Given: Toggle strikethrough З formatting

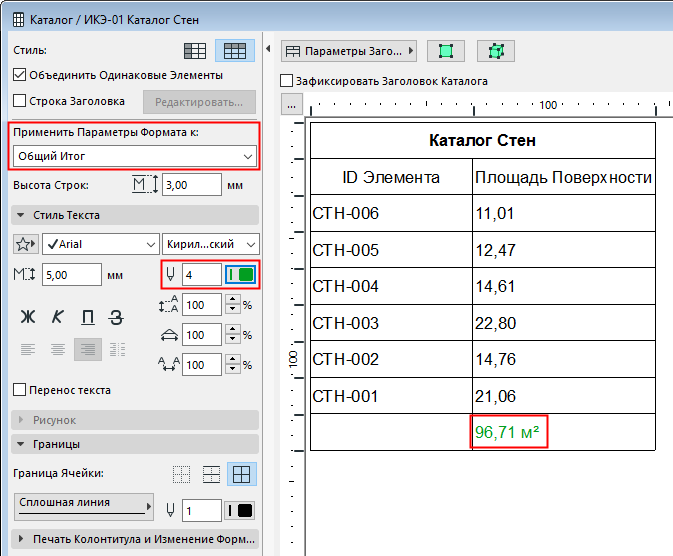Looking at the screenshot, I should tap(116, 317).
